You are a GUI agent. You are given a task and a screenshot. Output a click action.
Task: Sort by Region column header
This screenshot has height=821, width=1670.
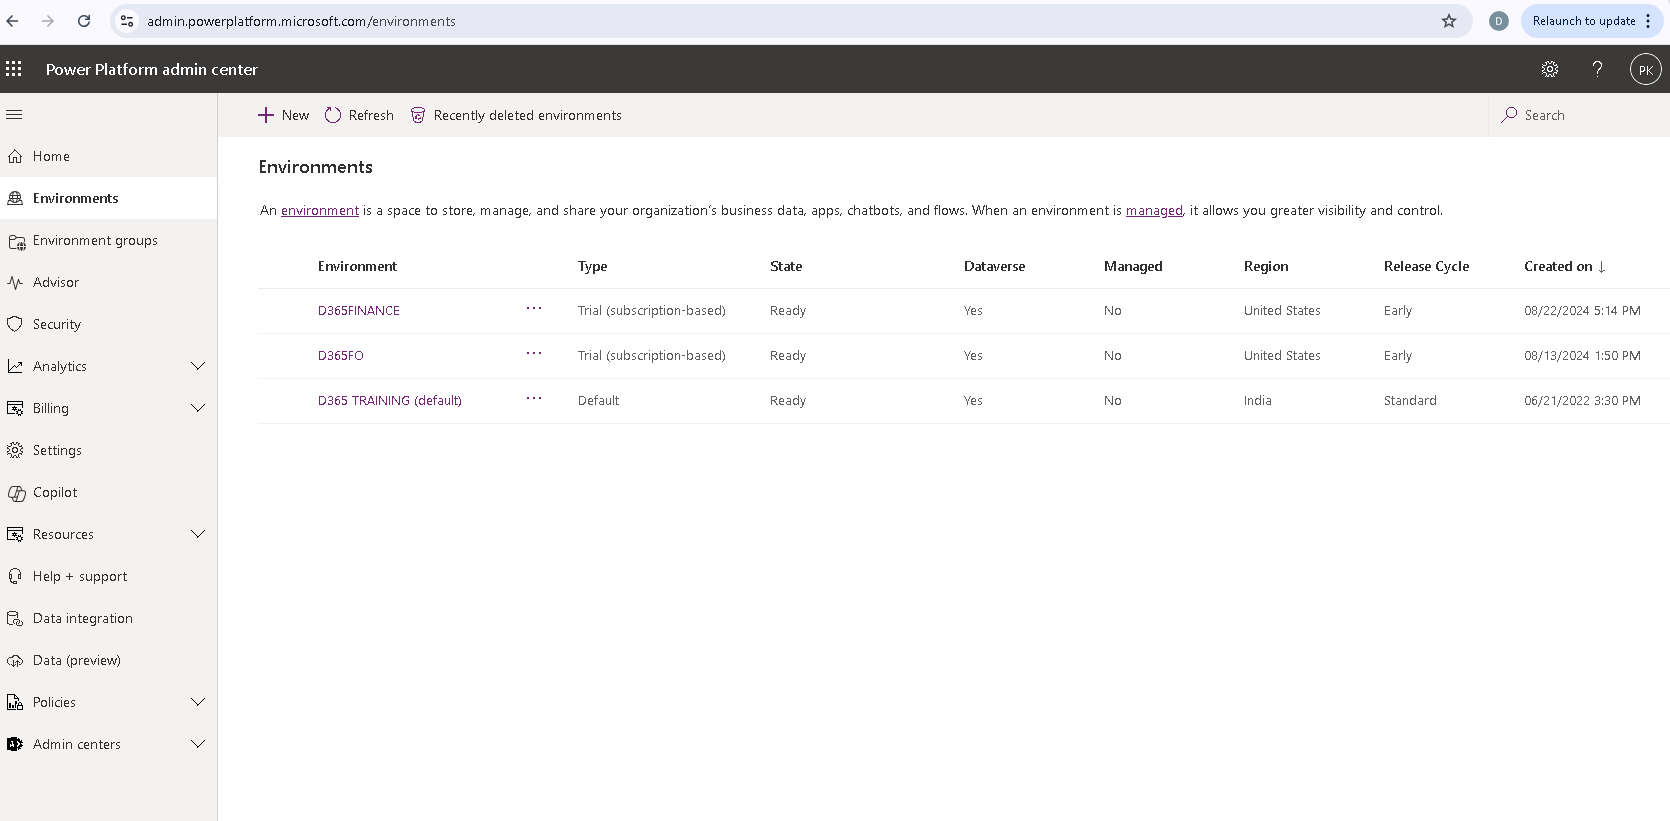1266,267
